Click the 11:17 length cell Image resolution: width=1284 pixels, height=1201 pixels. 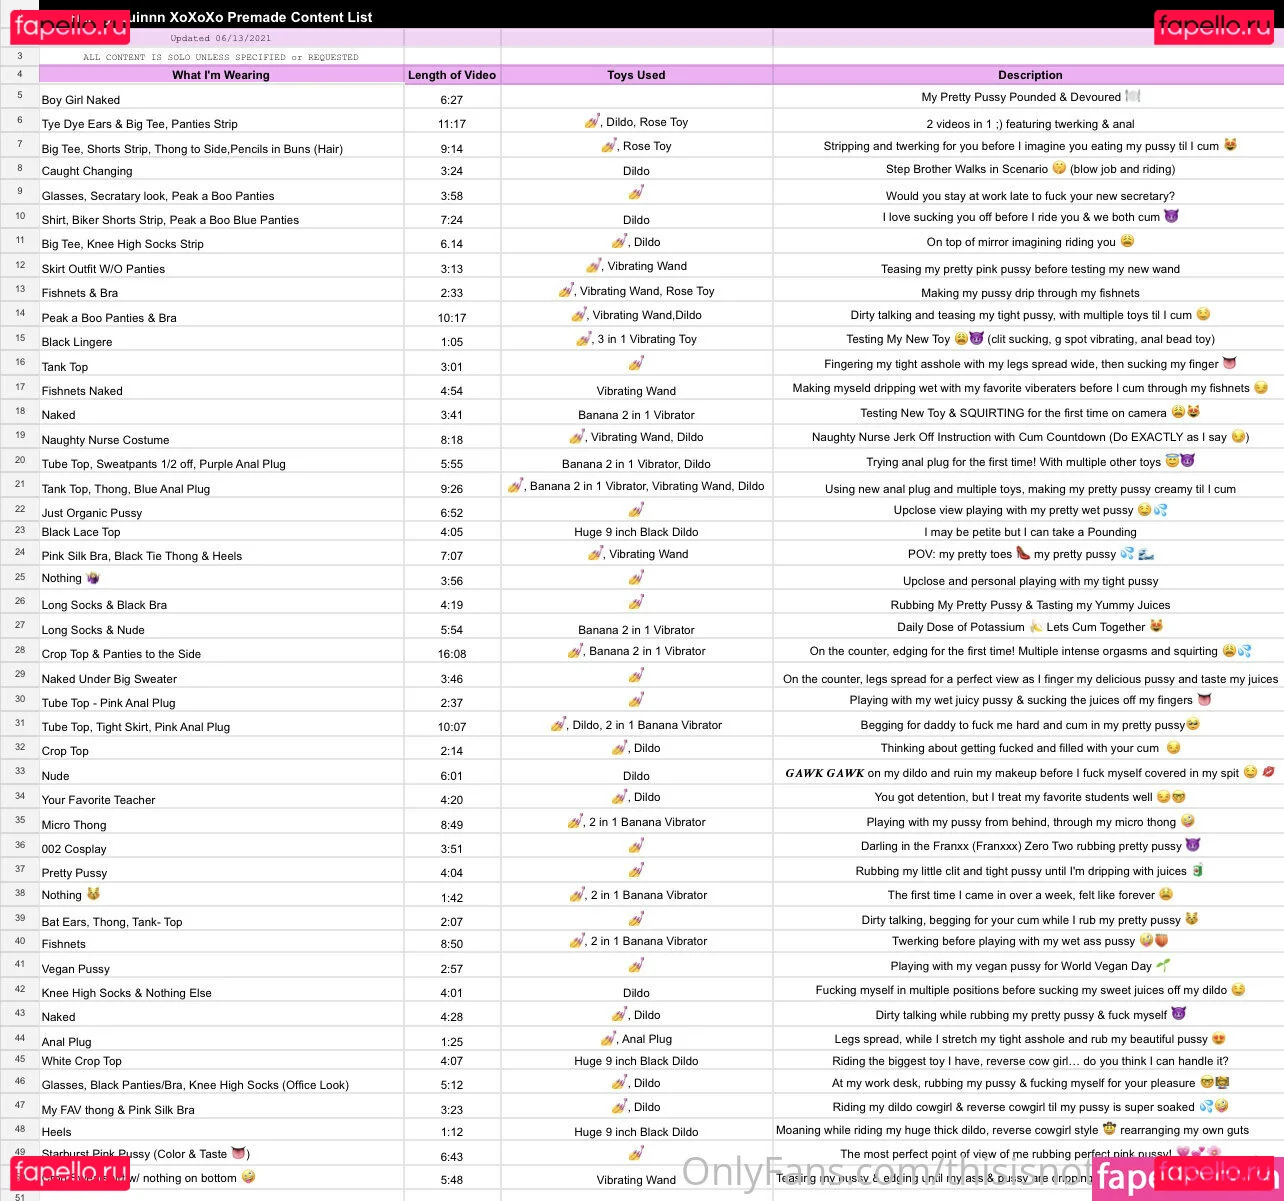(452, 124)
